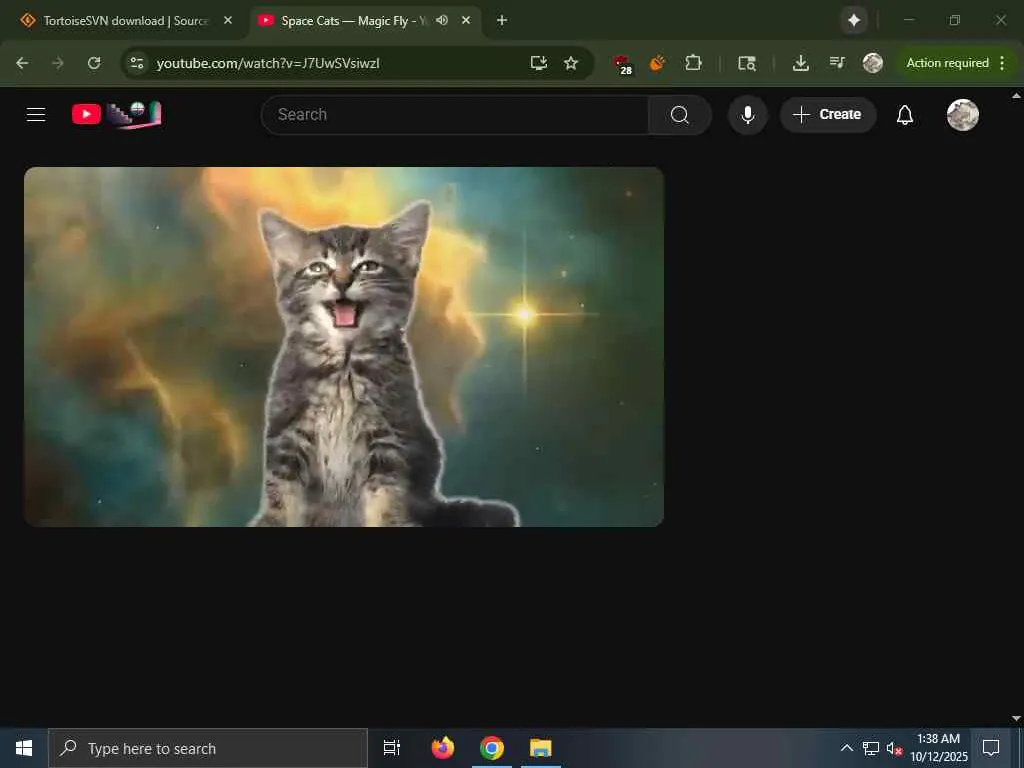Viewport: 1024px width, 768px height.
Task: Open File Explorer from the taskbar
Action: 541,748
